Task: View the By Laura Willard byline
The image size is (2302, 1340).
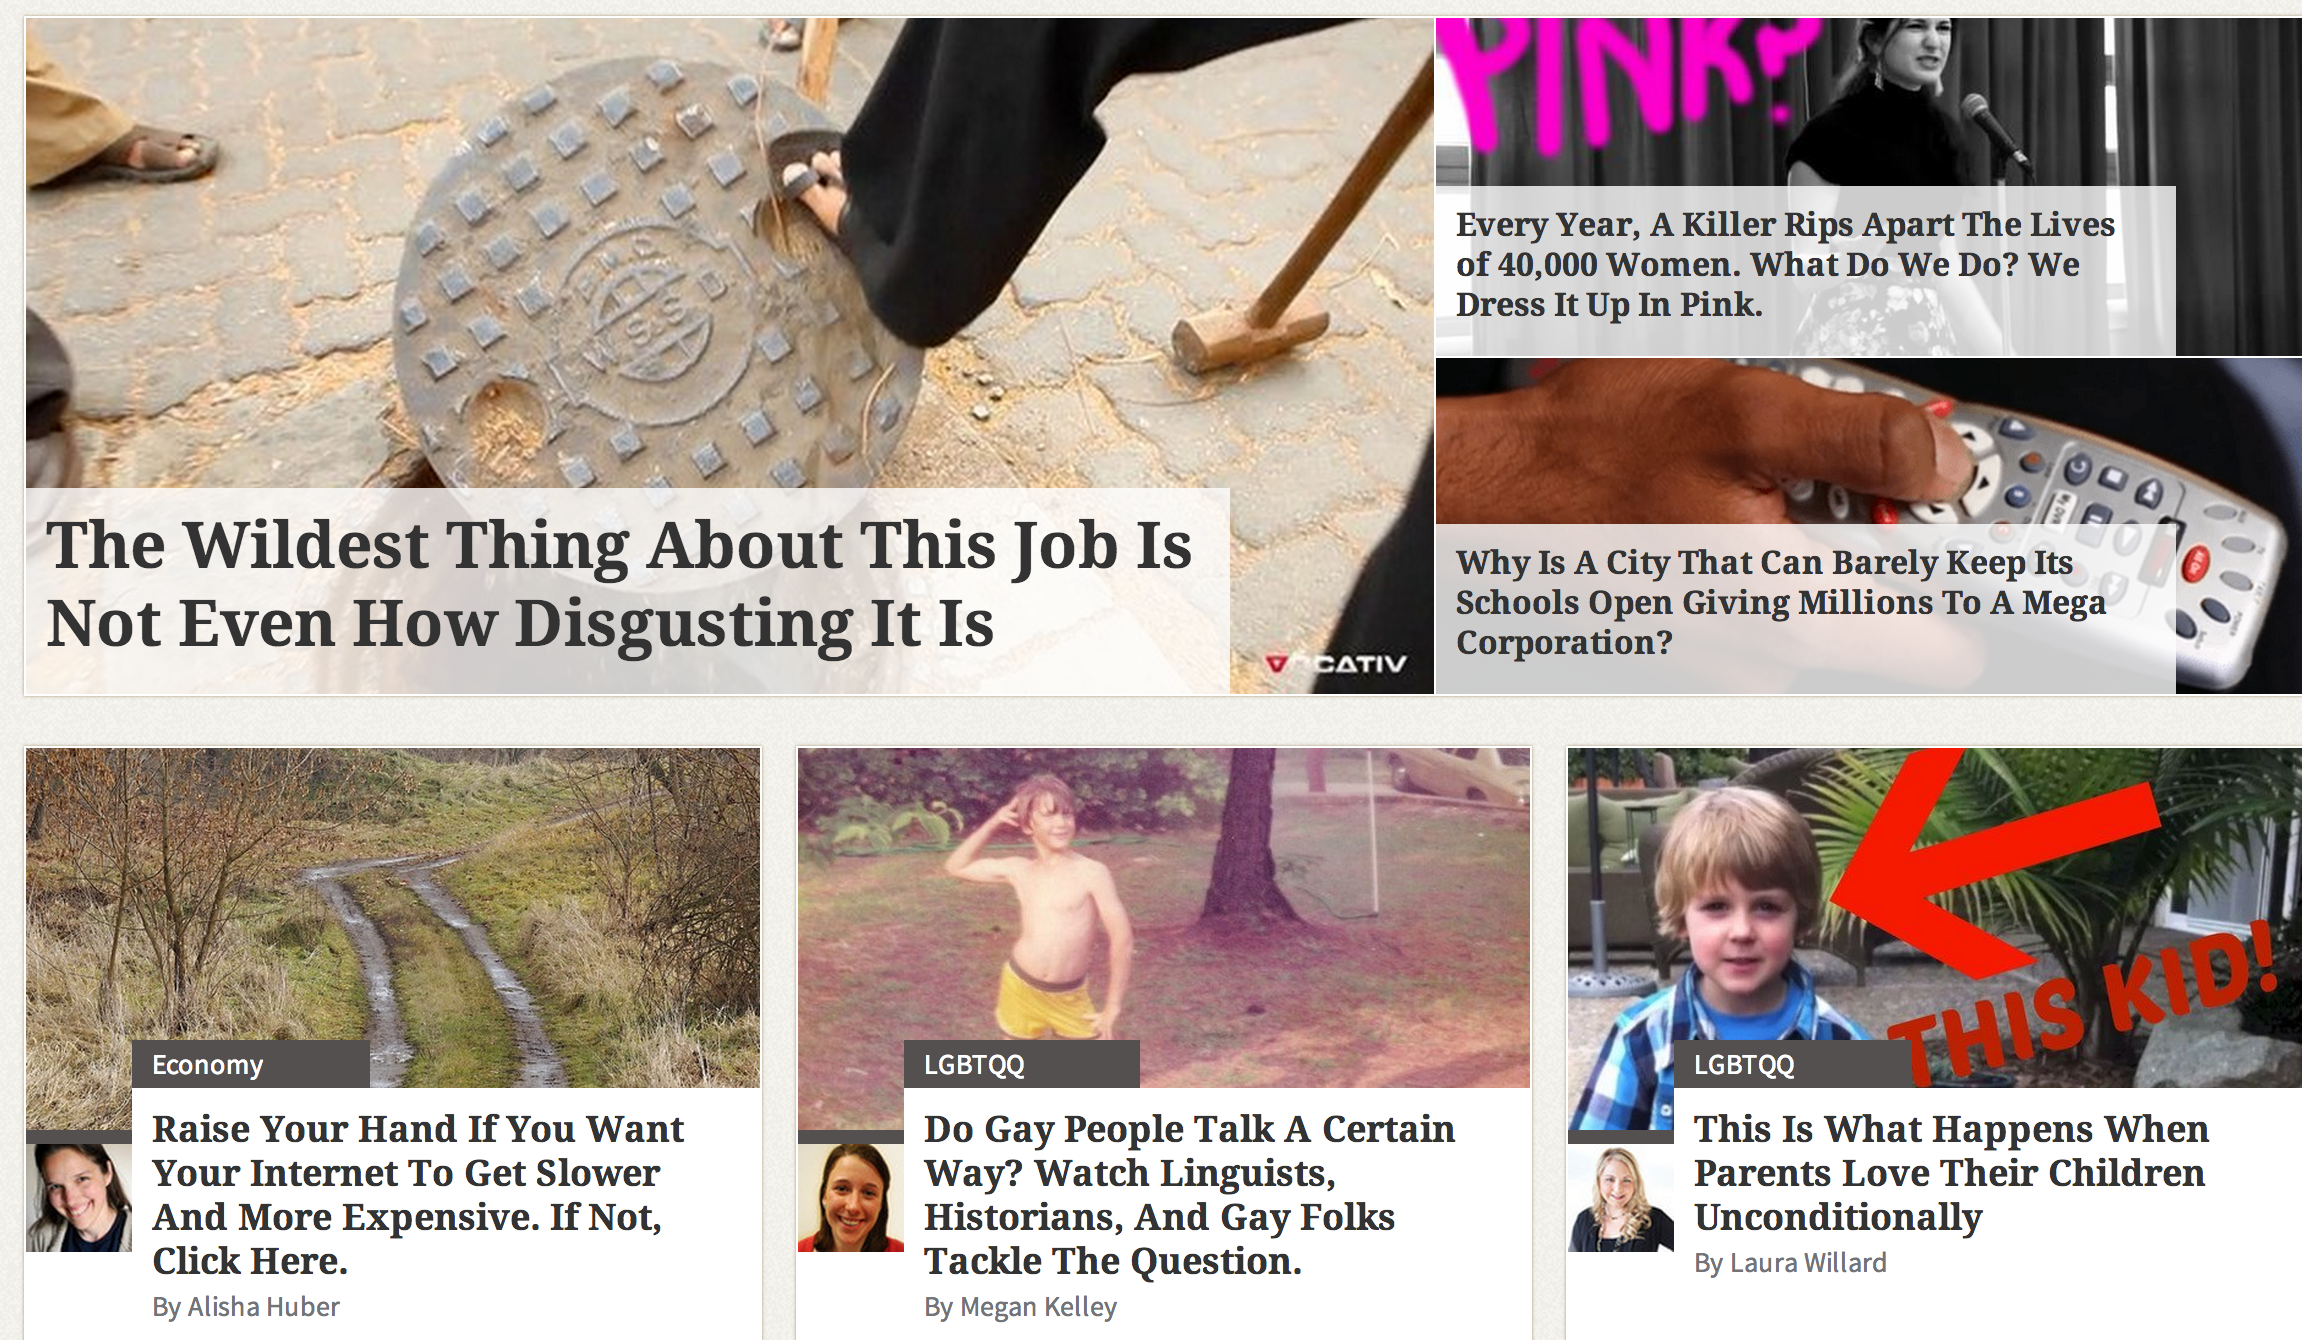Action: (x=1790, y=1262)
